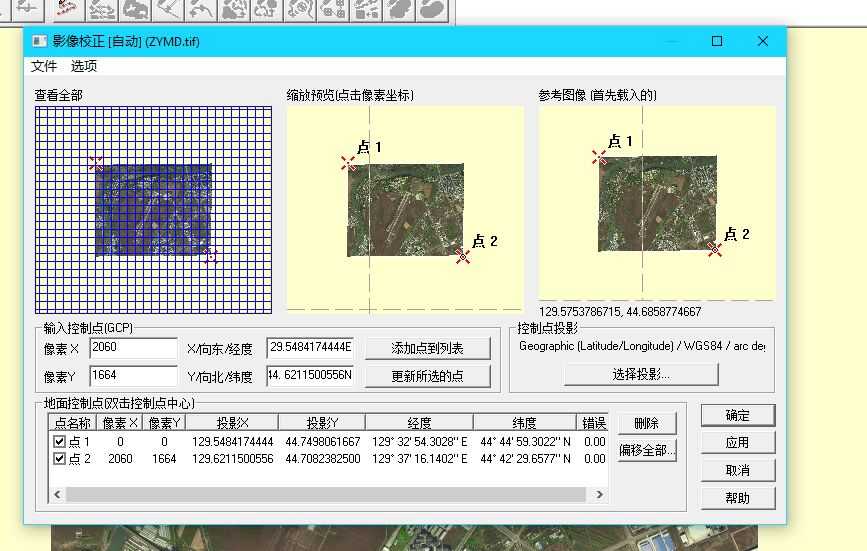Click the GCP list scroll-right arrow
This screenshot has width=867, height=551.
tap(599, 495)
